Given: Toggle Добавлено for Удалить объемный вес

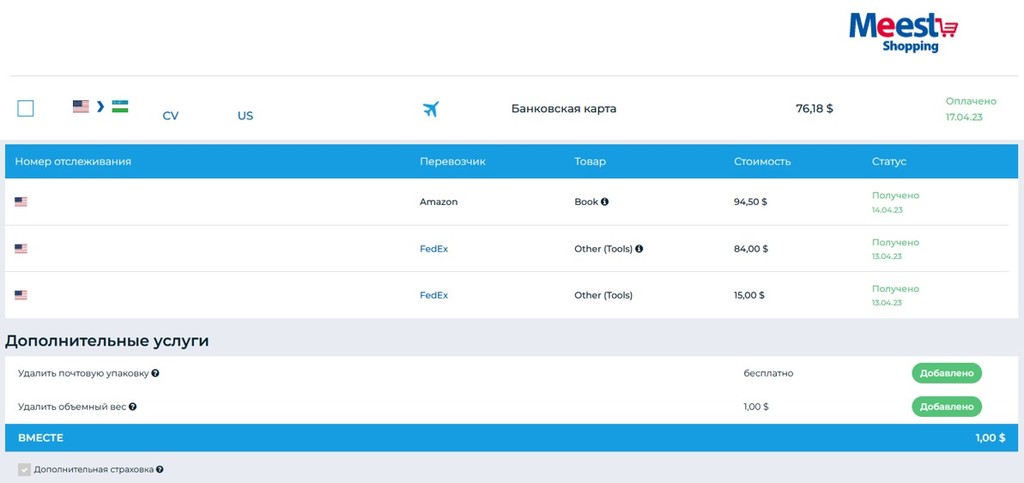Looking at the screenshot, I should pyautogui.click(x=946, y=407).
